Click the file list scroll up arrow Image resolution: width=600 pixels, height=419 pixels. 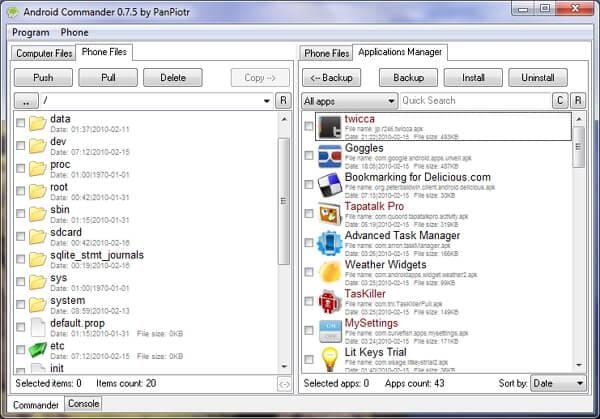click(x=284, y=120)
